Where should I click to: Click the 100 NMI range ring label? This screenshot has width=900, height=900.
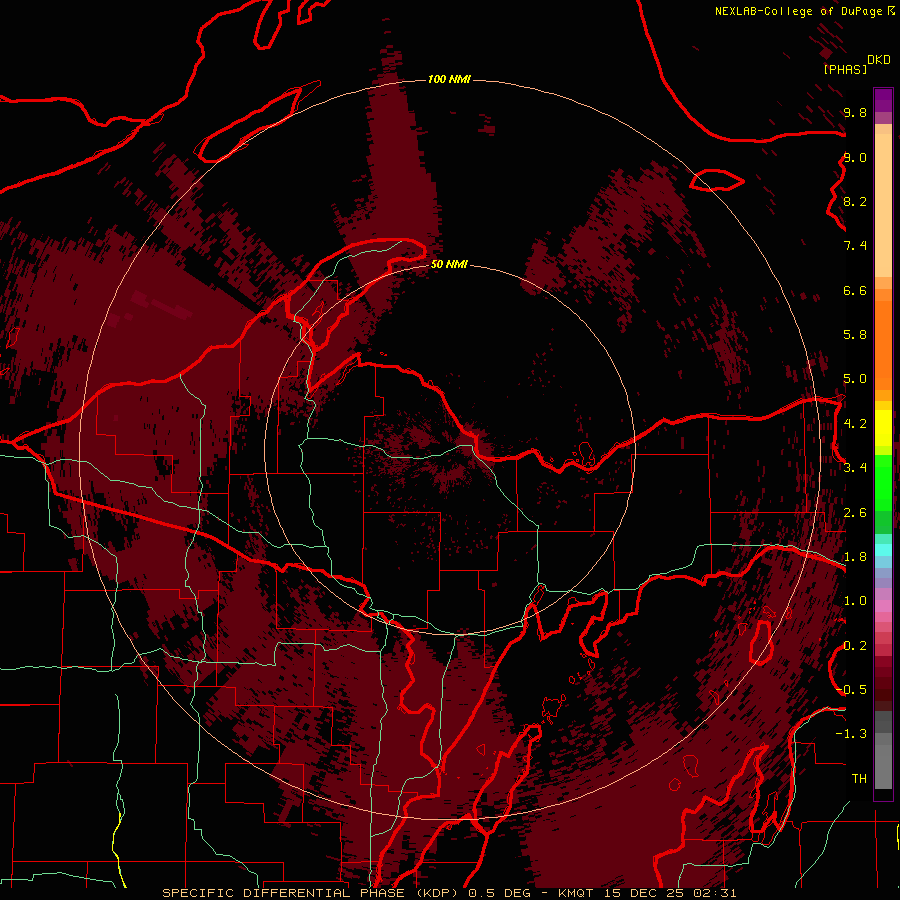[x=449, y=79]
